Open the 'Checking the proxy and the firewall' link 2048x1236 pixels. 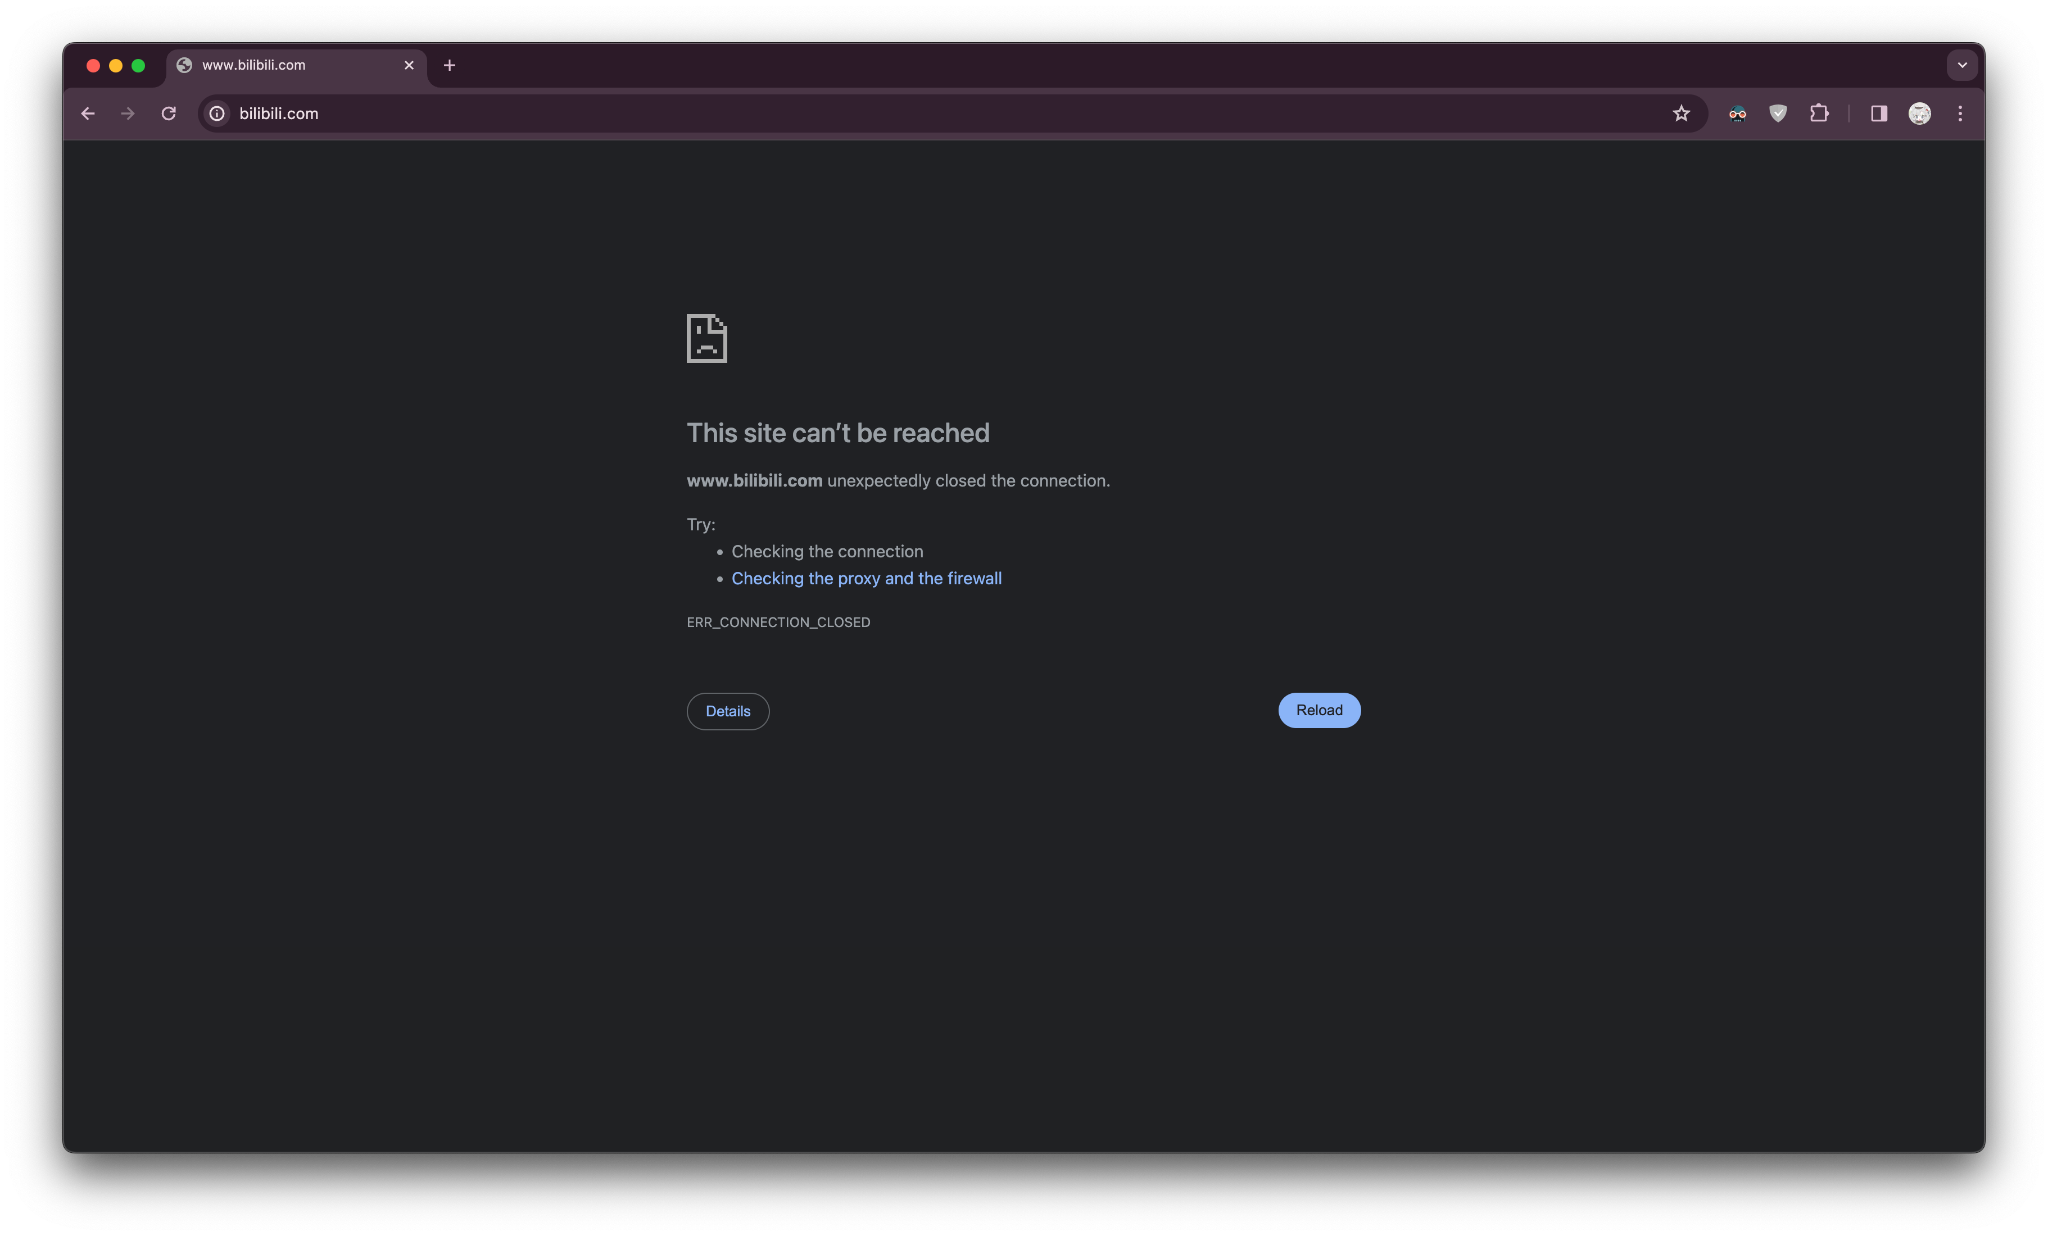[x=866, y=578]
